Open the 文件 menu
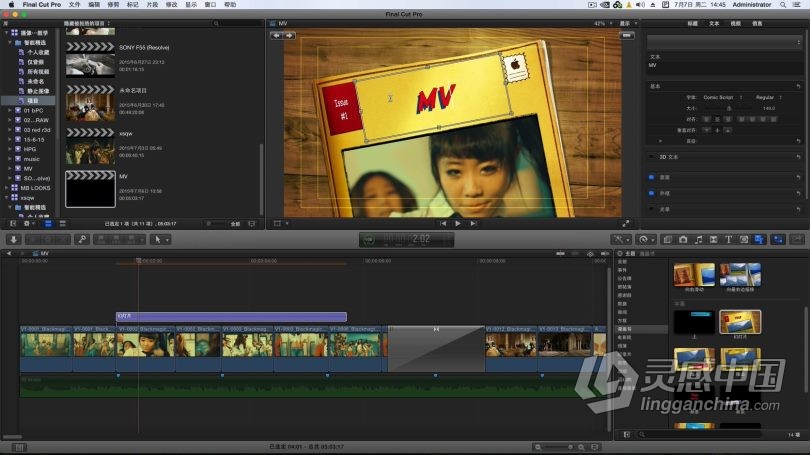Image resolution: width=810 pixels, height=455 pixels. [x=75, y=4]
